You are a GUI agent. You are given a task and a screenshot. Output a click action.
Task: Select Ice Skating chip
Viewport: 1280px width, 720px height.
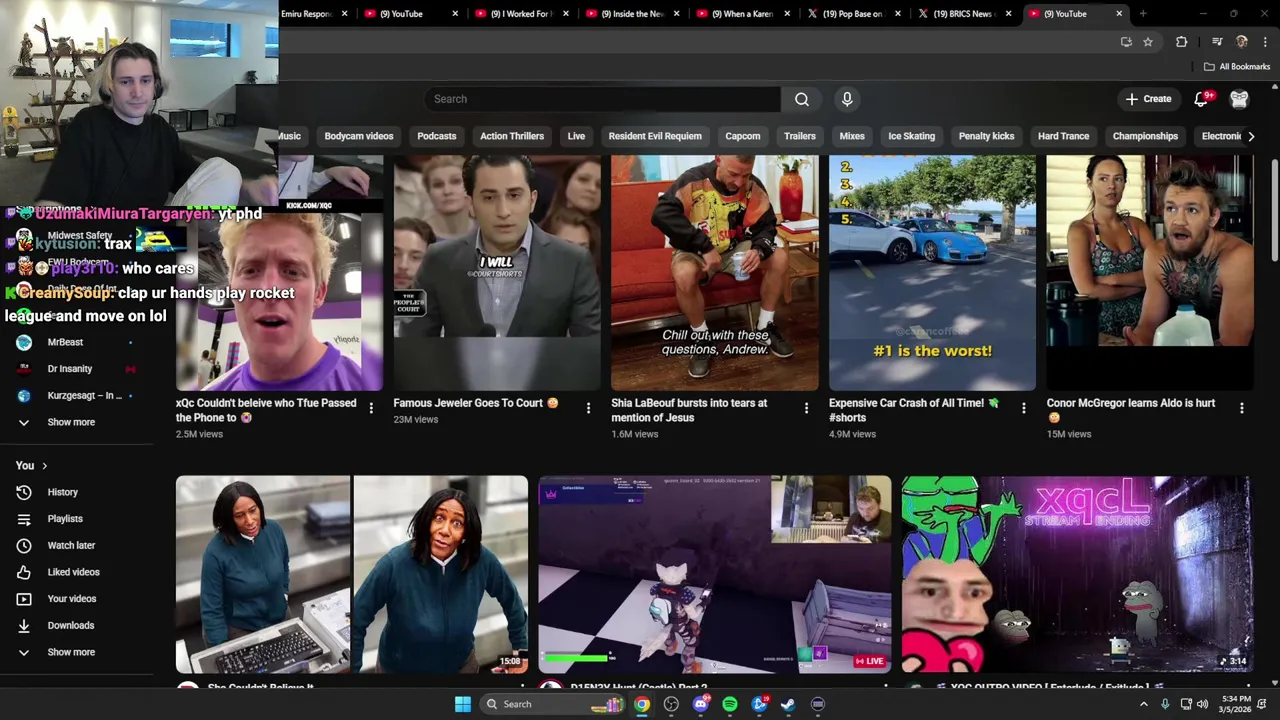pos(912,136)
